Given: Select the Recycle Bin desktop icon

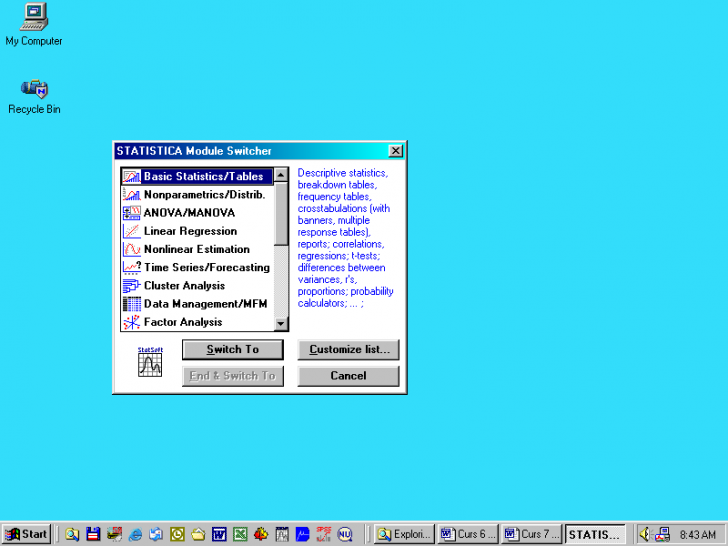Looking at the screenshot, I should pyautogui.click(x=34, y=89).
